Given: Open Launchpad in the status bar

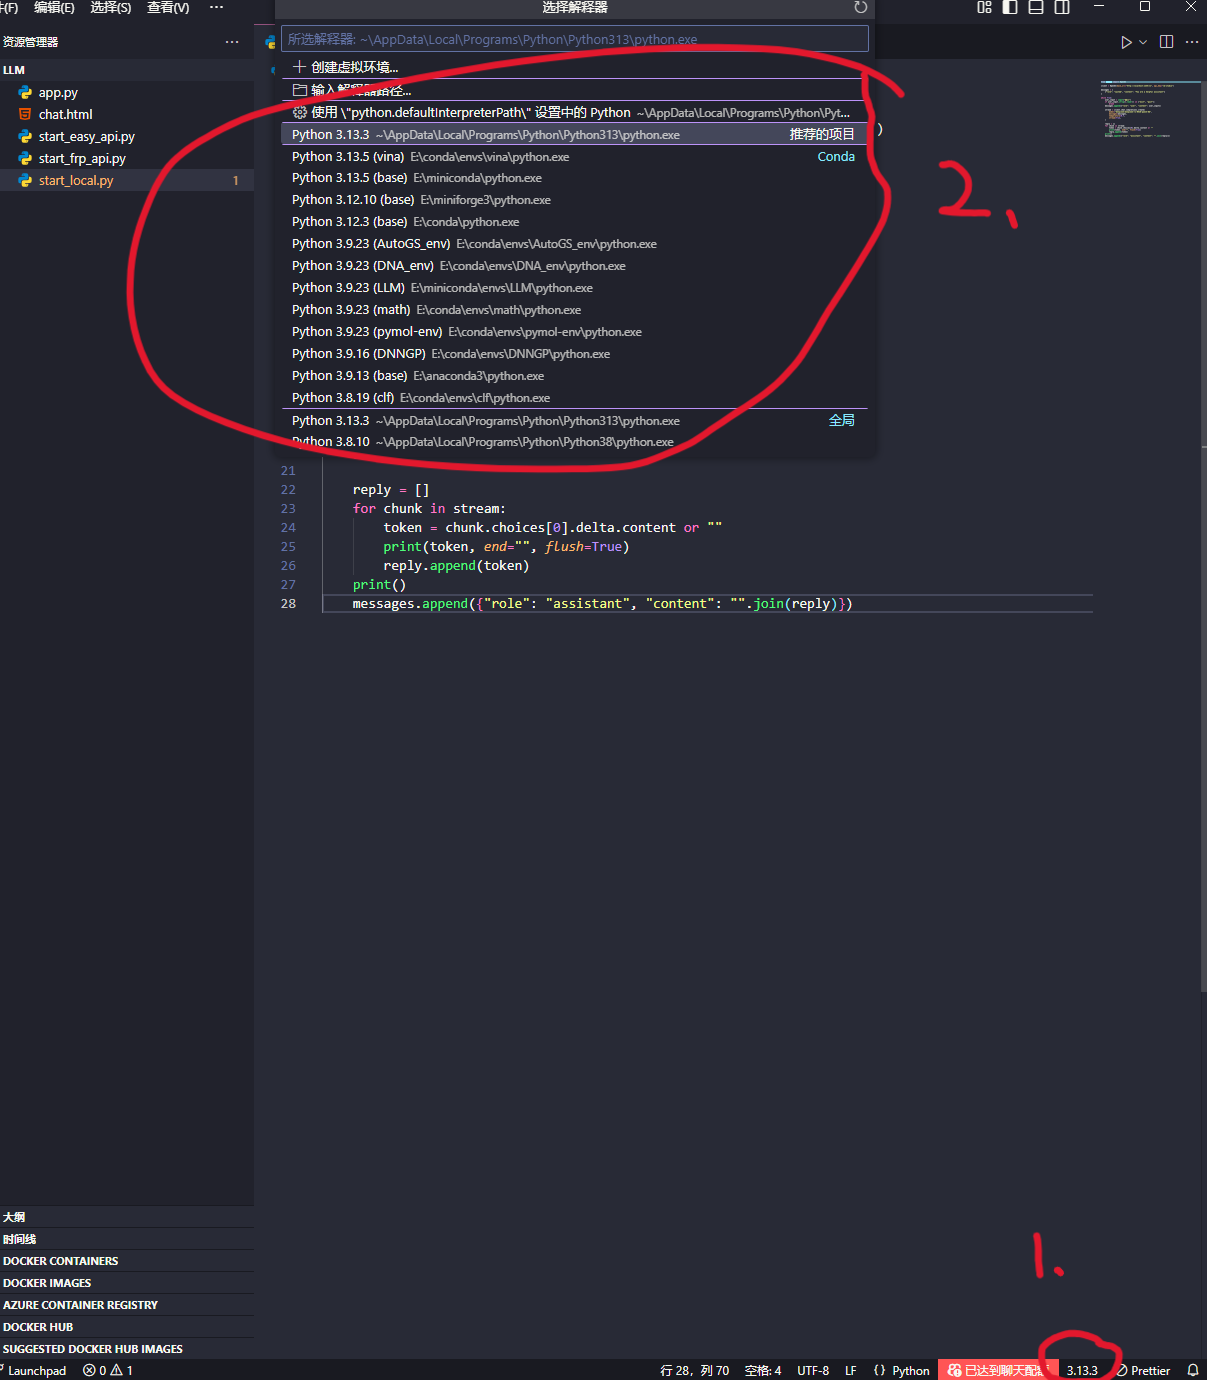Looking at the screenshot, I should pos(35,1370).
